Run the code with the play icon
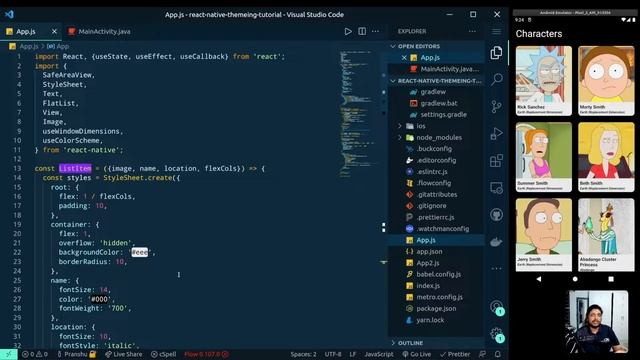 348,31
